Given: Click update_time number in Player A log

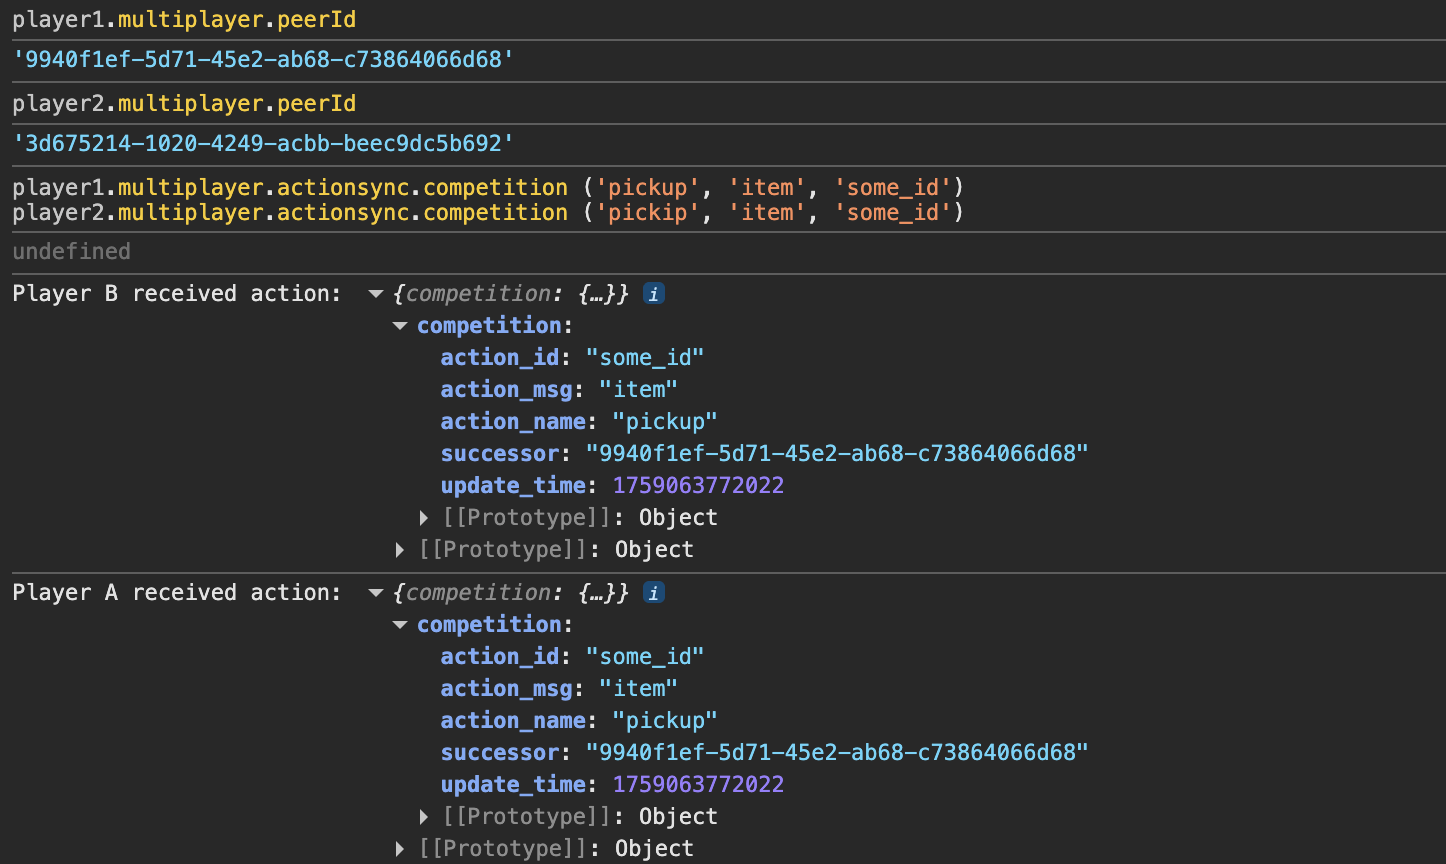Looking at the screenshot, I should pyautogui.click(x=698, y=785).
